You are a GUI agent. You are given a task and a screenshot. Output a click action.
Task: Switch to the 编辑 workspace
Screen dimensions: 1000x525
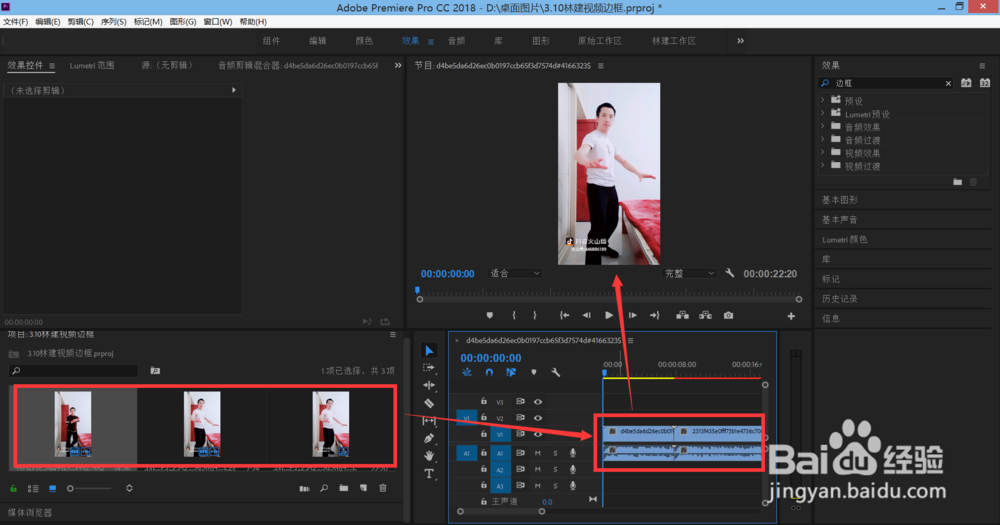[x=318, y=41]
